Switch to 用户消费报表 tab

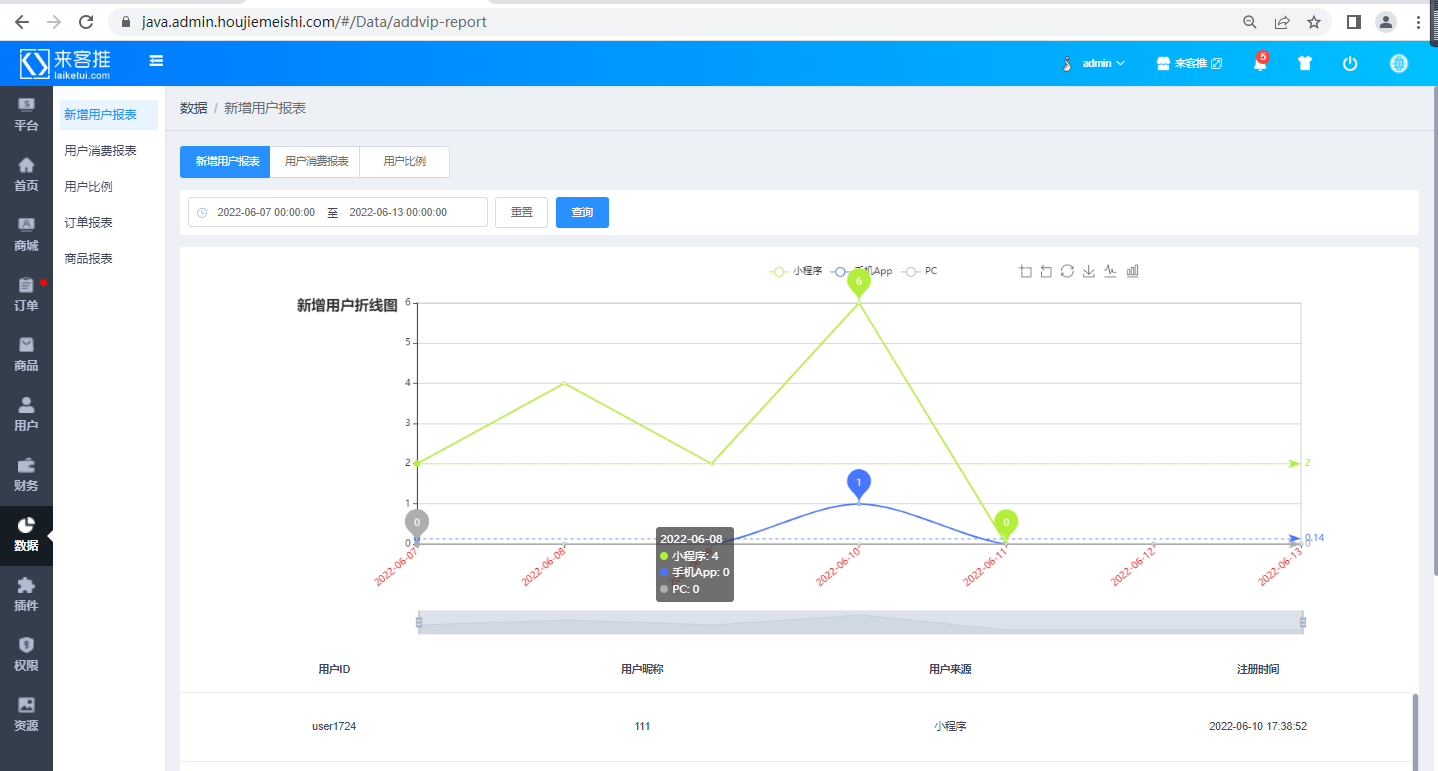315,162
